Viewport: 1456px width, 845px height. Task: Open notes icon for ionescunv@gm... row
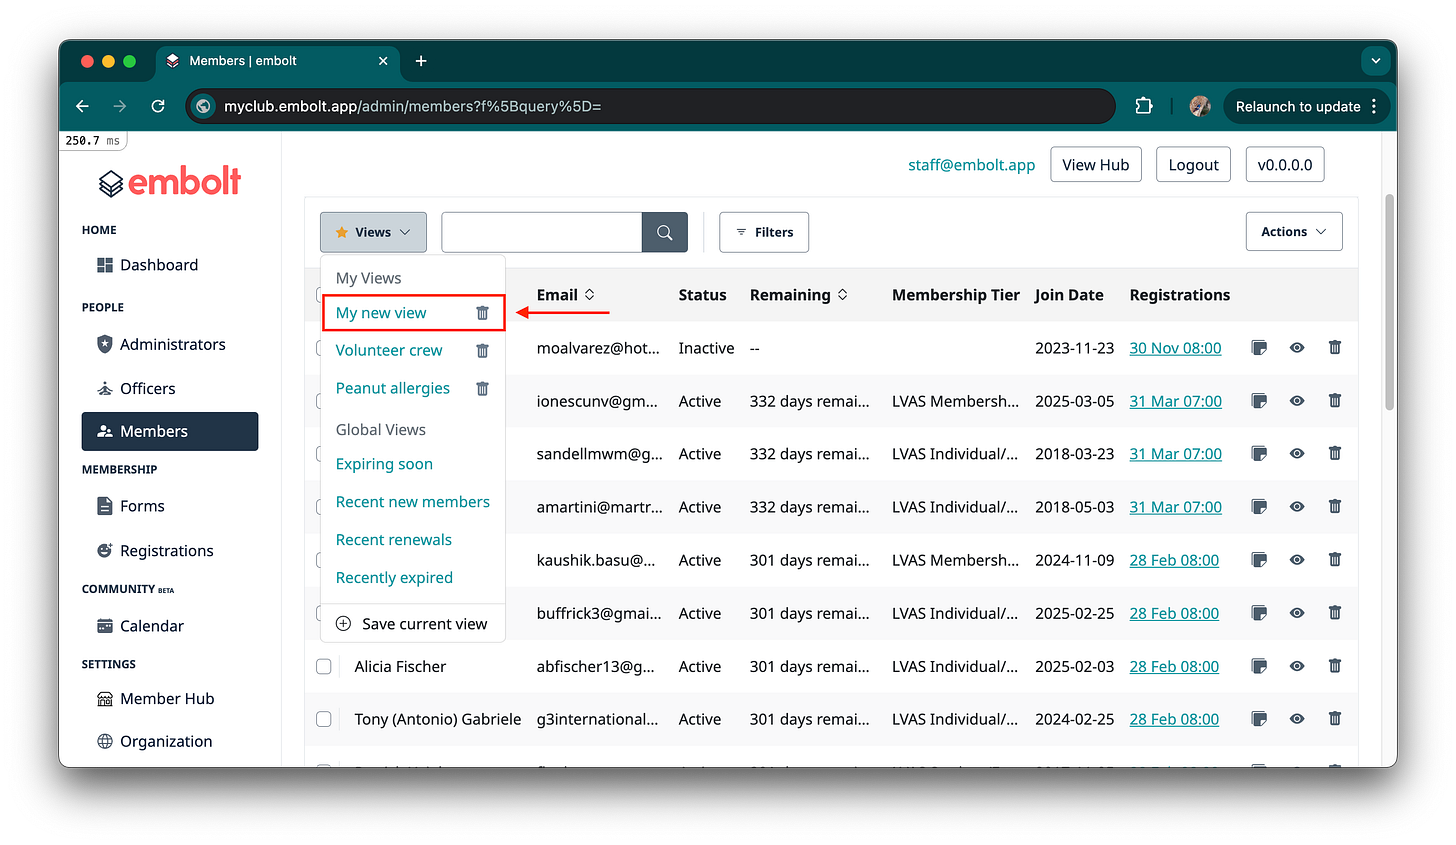1259,401
